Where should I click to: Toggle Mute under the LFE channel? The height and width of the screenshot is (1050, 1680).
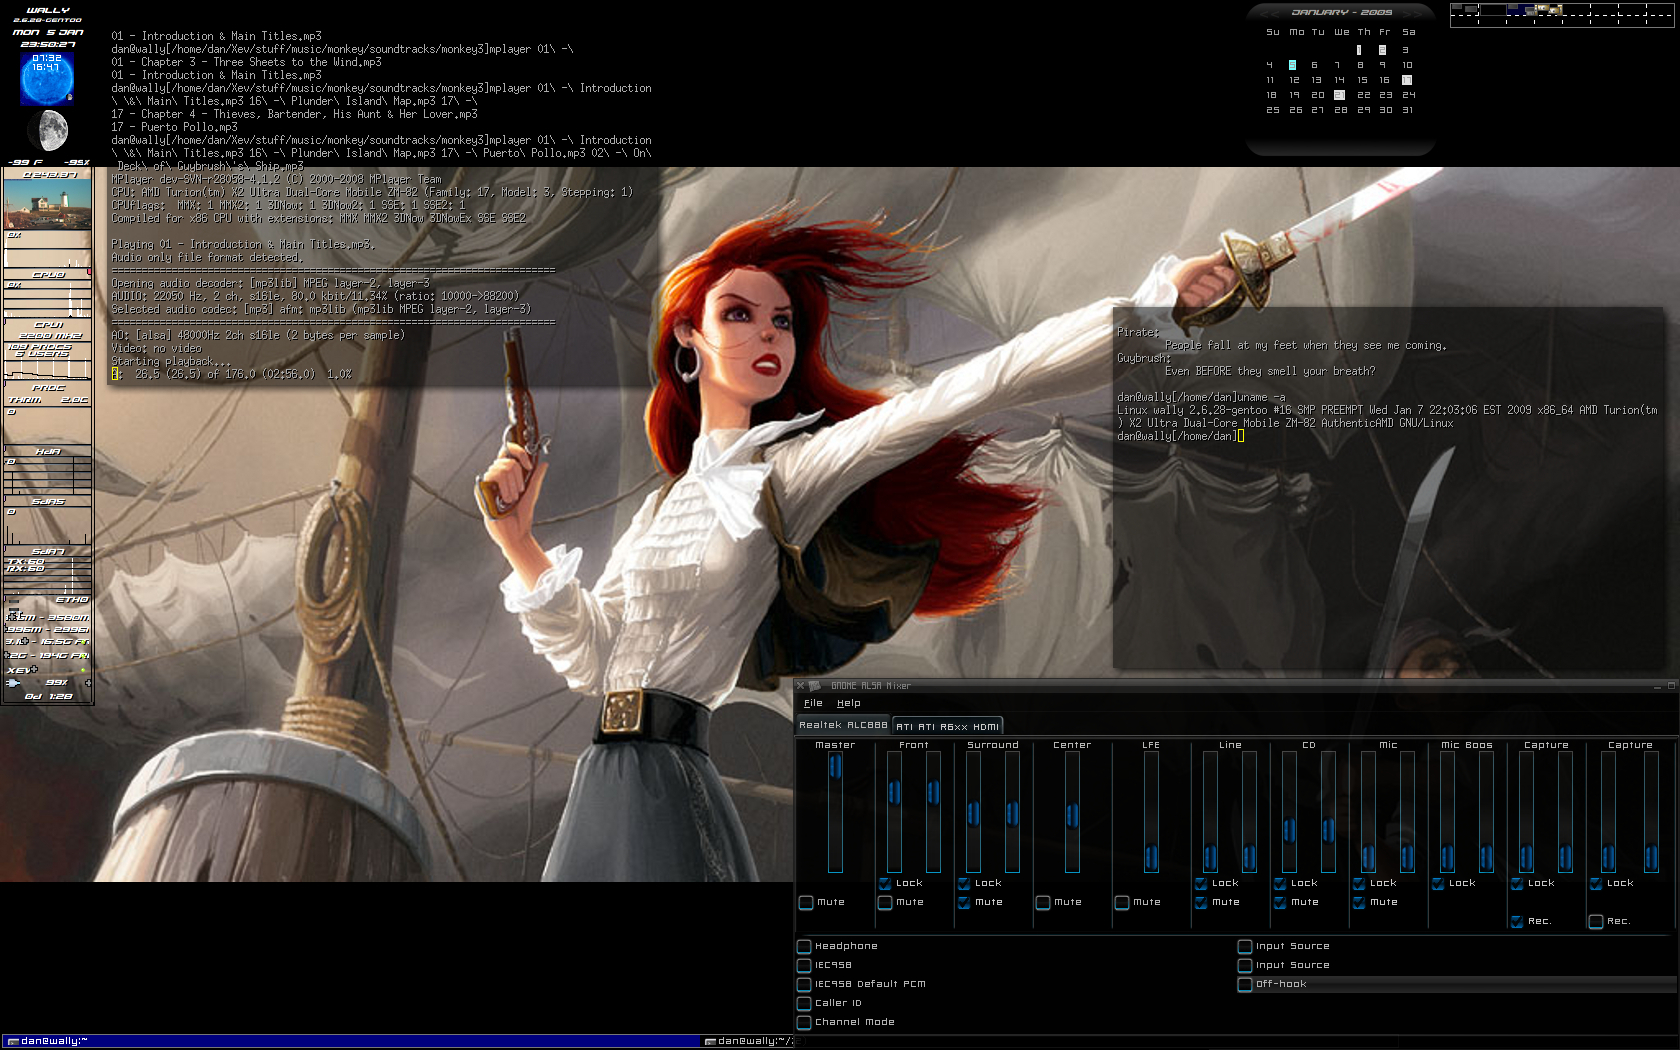tap(1122, 902)
